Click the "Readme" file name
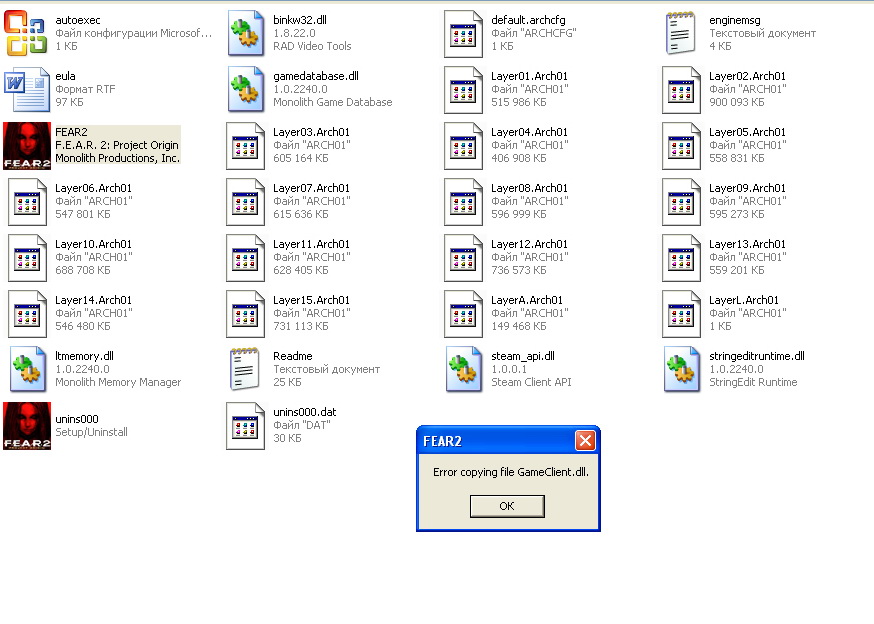The height and width of the screenshot is (624, 874). pyautogui.click(x=293, y=356)
